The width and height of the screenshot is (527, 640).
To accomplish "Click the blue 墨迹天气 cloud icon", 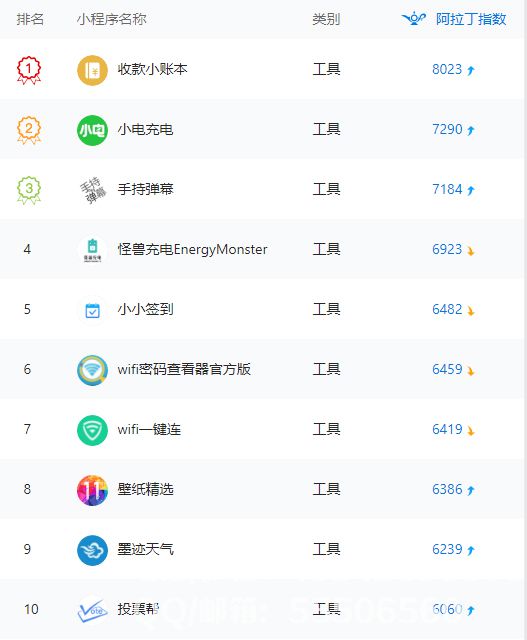I will point(92,550).
